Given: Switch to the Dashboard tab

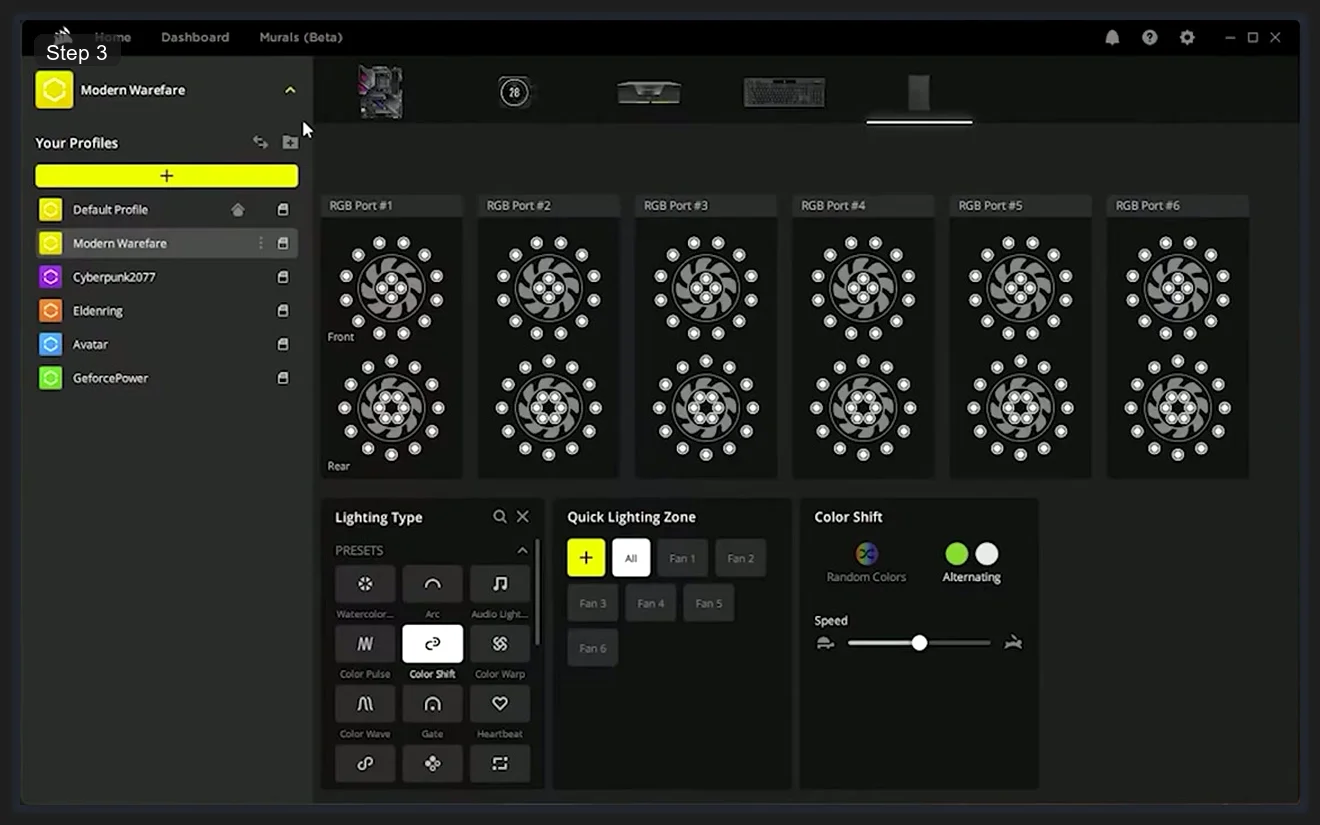Looking at the screenshot, I should click(x=195, y=37).
